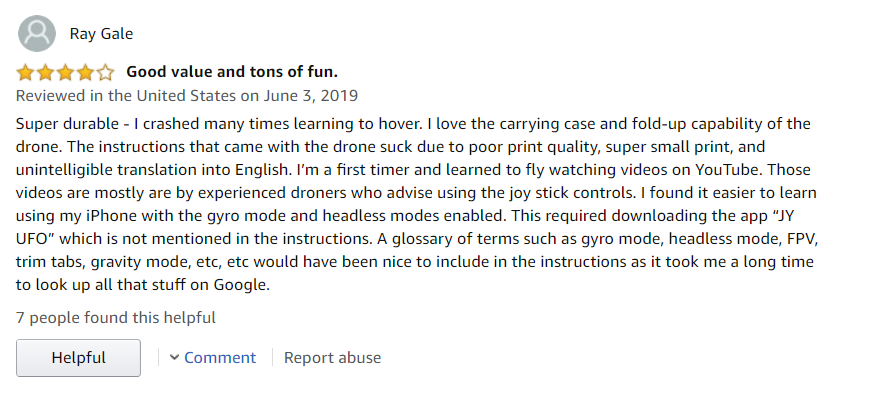
Task: Click the third filled review star
Action: pos(66,73)
